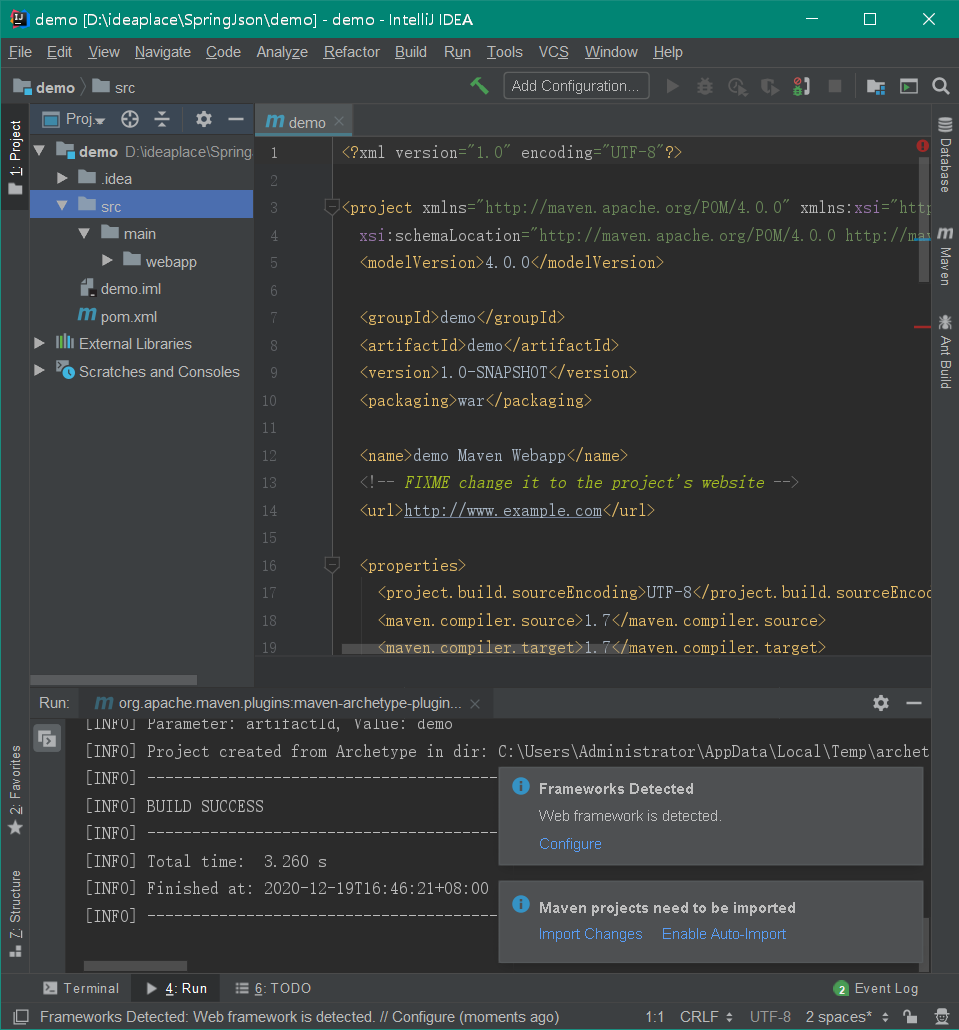Click http://www.example.com URL in editor
This screenshot has width=959, height=1030.
[502, 510]
